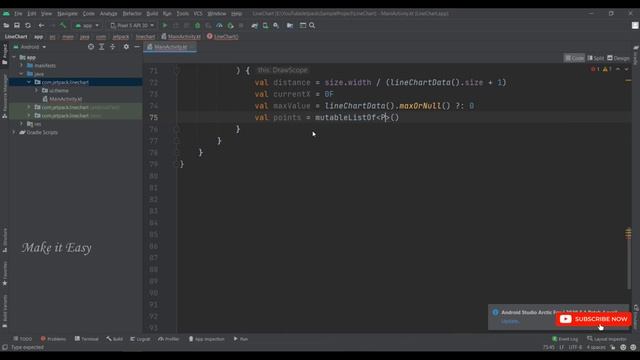Expand Gradle Scripts node

tap(15, 132)
